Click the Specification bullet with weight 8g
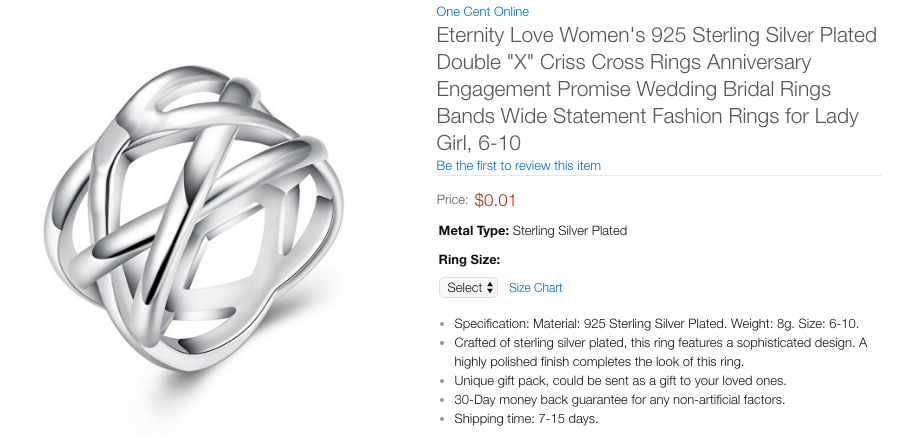This screenshot has width=903, height=438. click(656, 324)
